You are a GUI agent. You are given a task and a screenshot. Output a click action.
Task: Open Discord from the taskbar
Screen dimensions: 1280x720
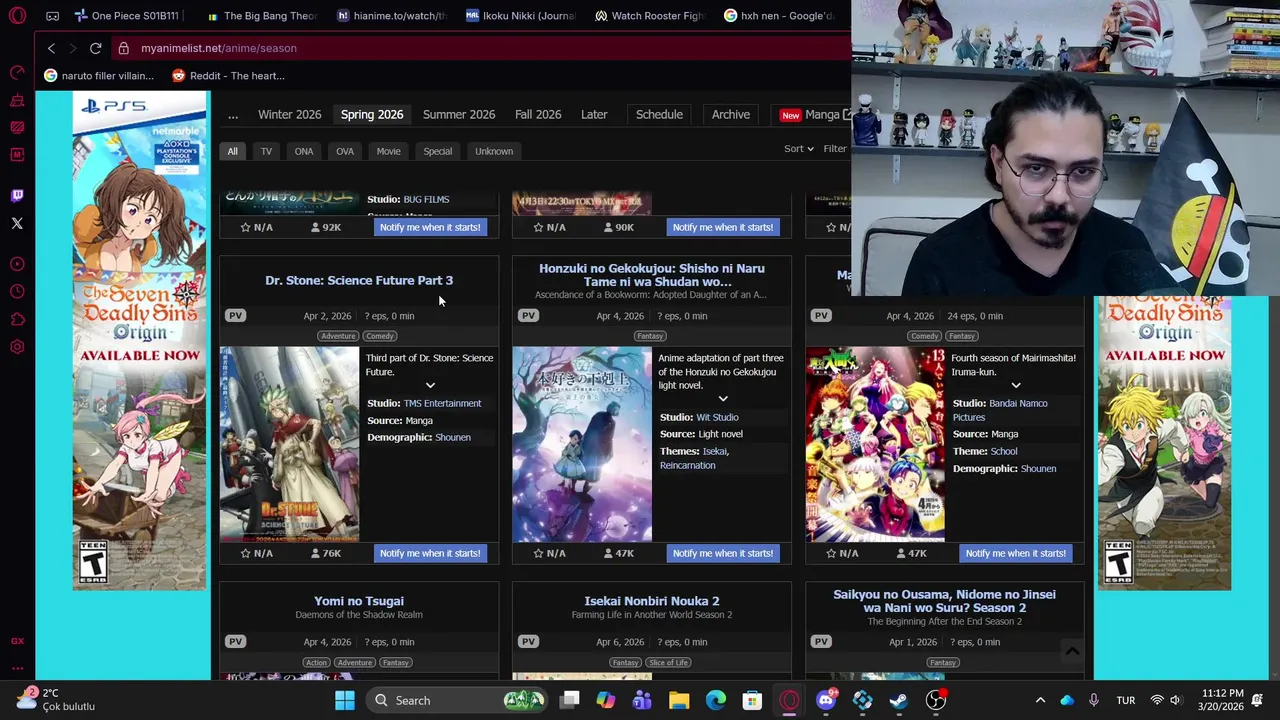[826, 700]
